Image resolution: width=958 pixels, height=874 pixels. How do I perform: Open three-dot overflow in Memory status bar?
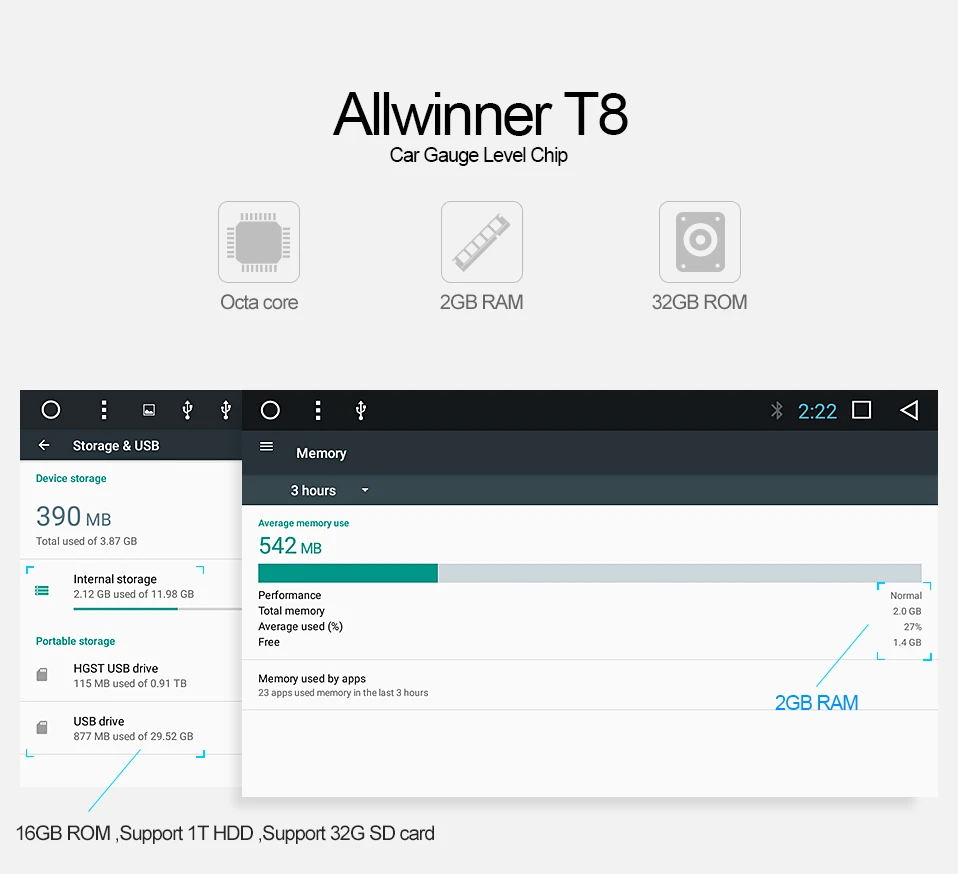318,410
